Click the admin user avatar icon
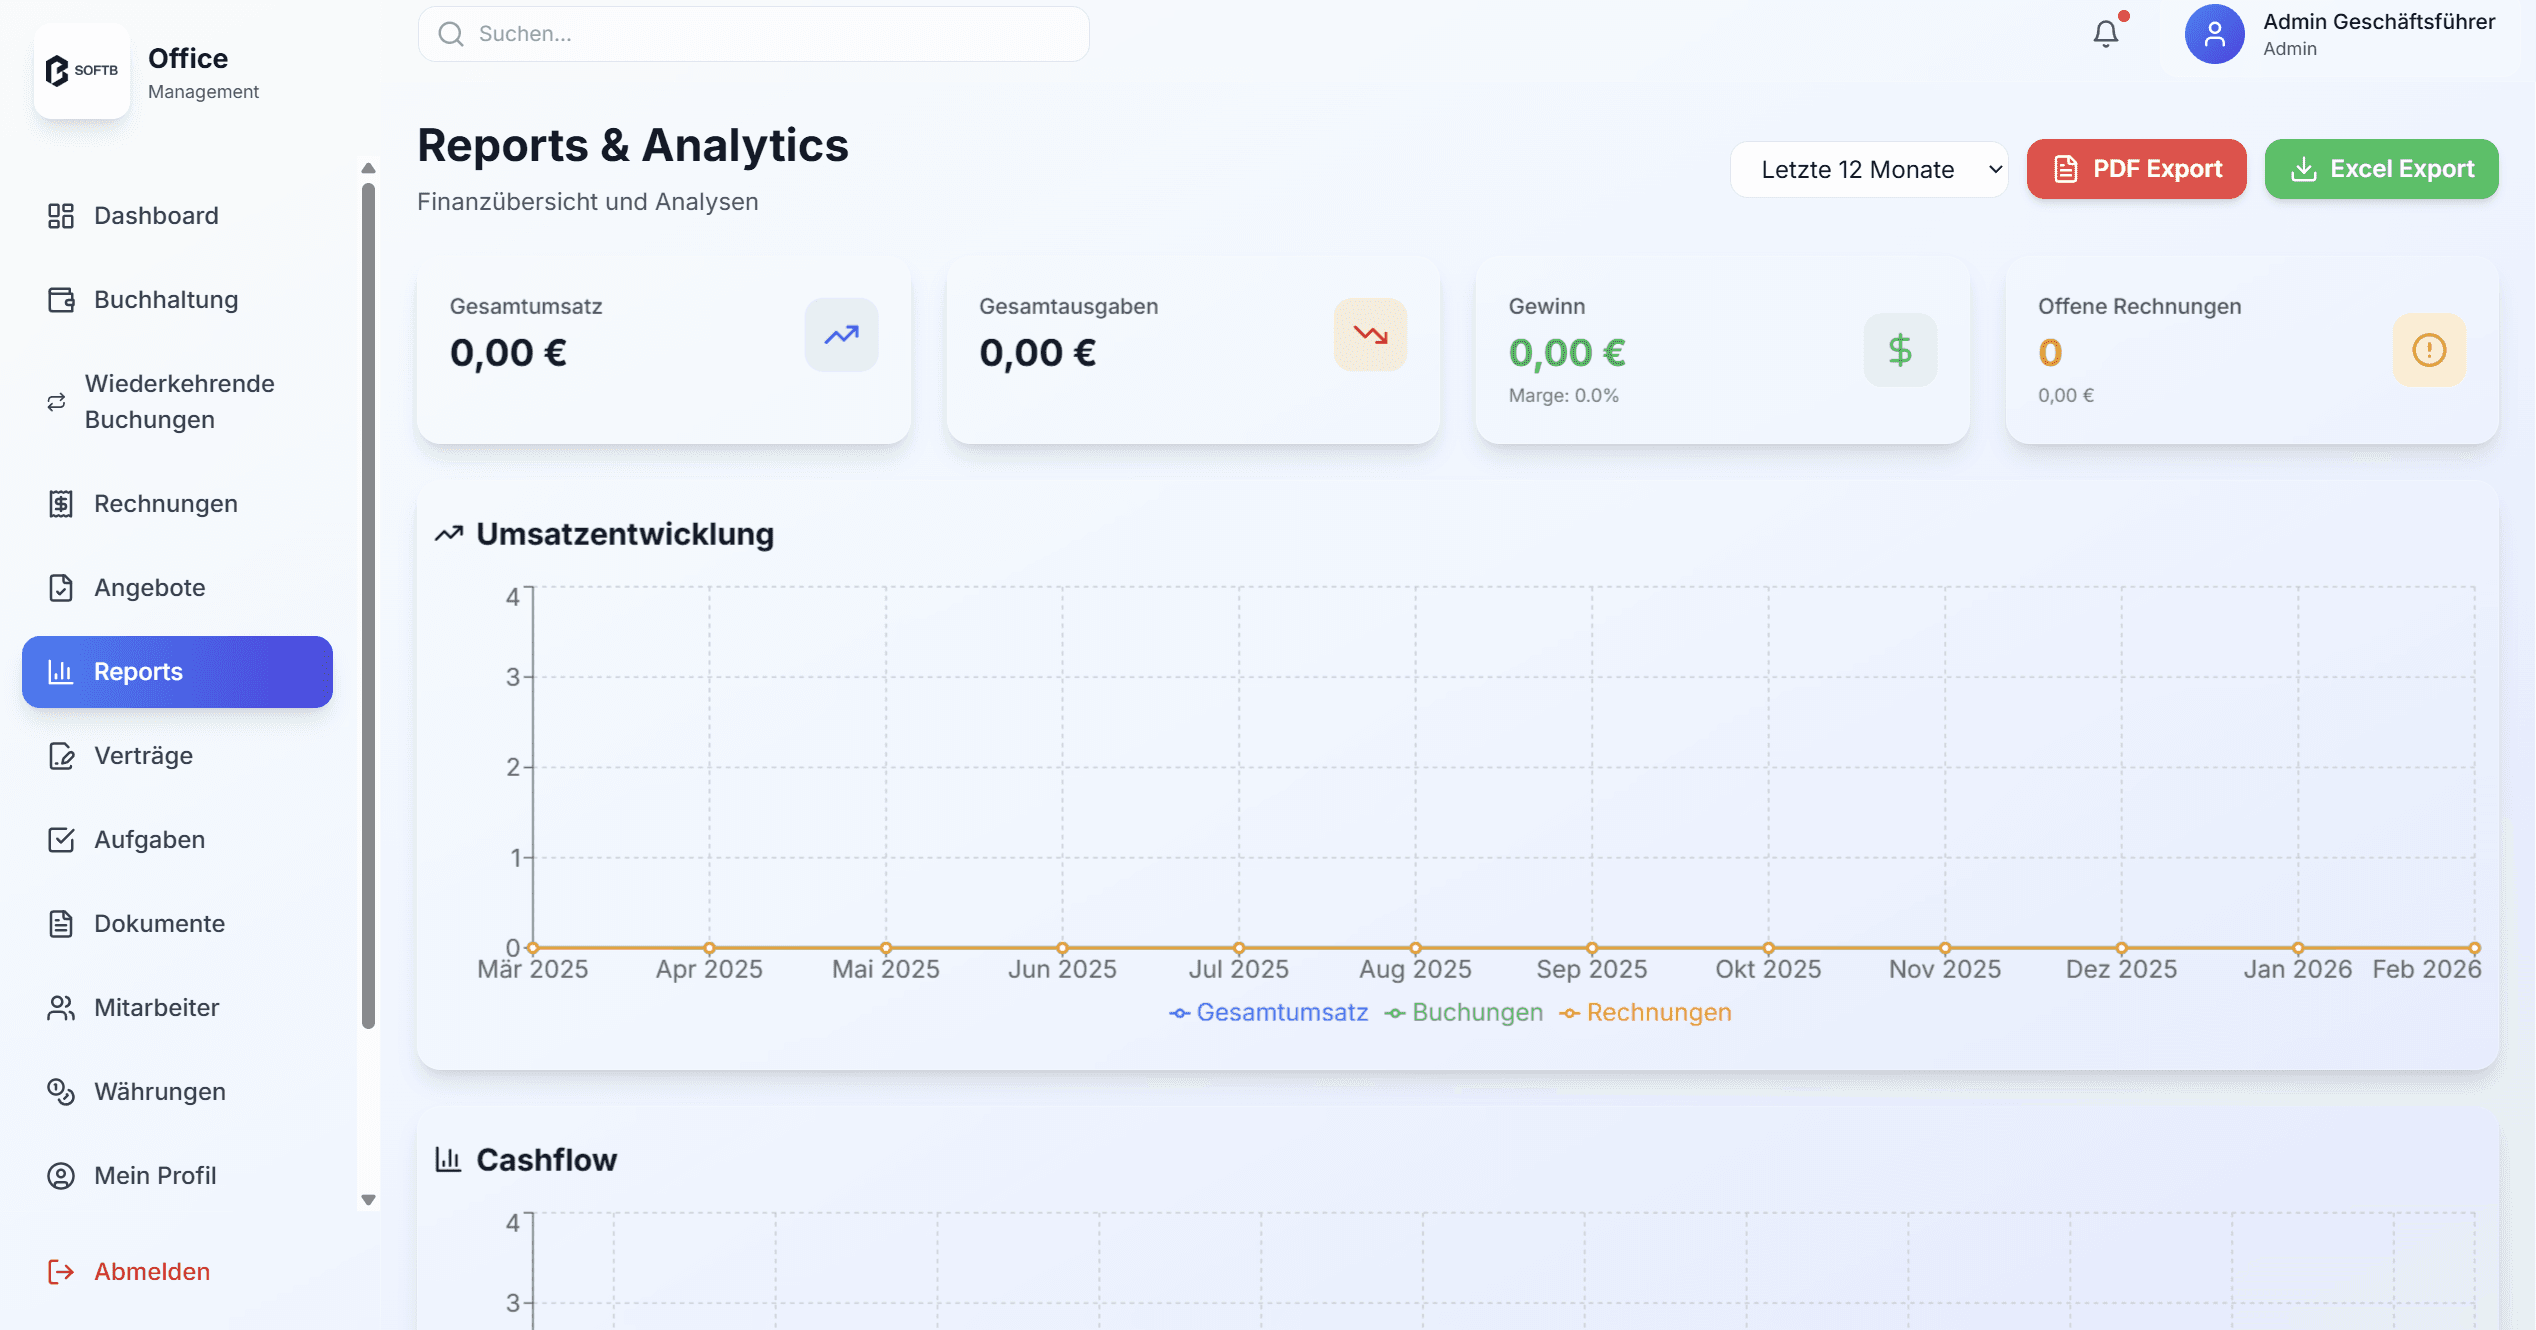Screen dimensions: 2536x1330 2214,34
